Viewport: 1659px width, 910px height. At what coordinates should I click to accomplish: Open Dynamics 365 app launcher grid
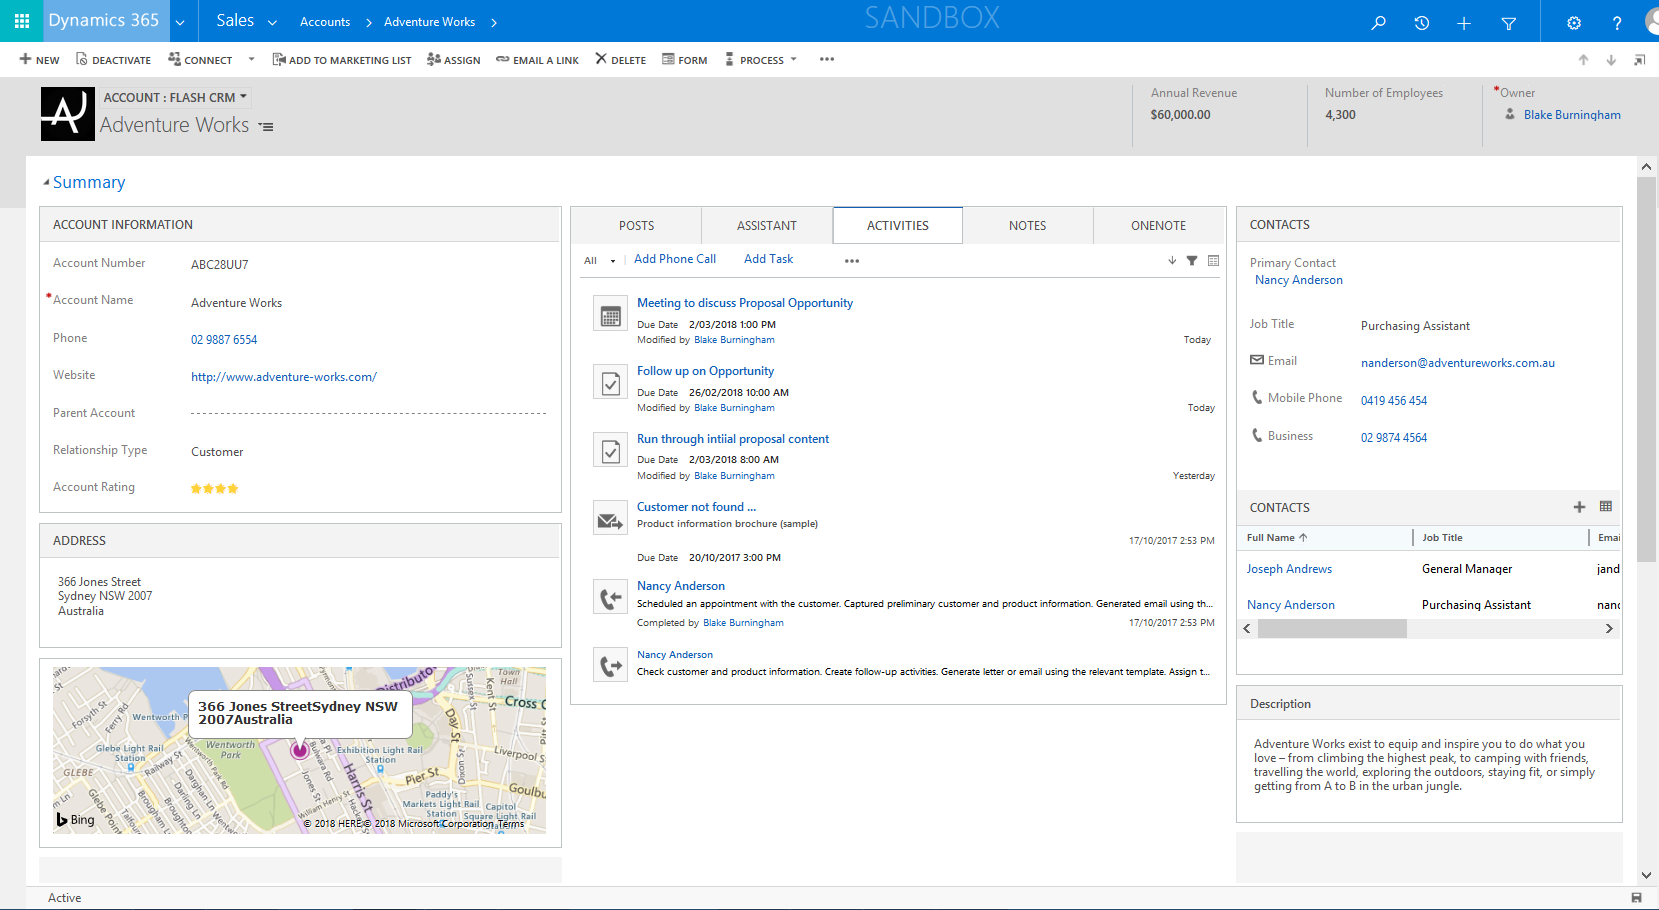22,21
